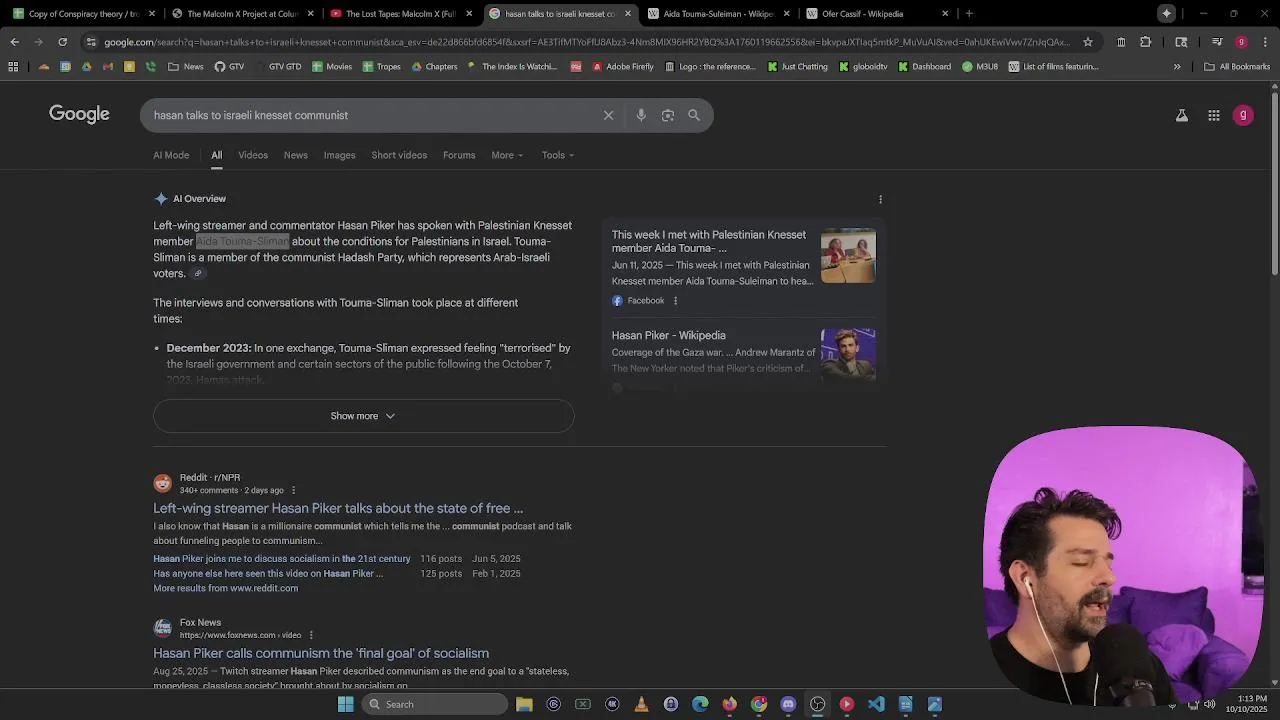The image size is (1280, 720).
Task: Open All Bookmarks folder
Action: click(x=1237, y=67)
